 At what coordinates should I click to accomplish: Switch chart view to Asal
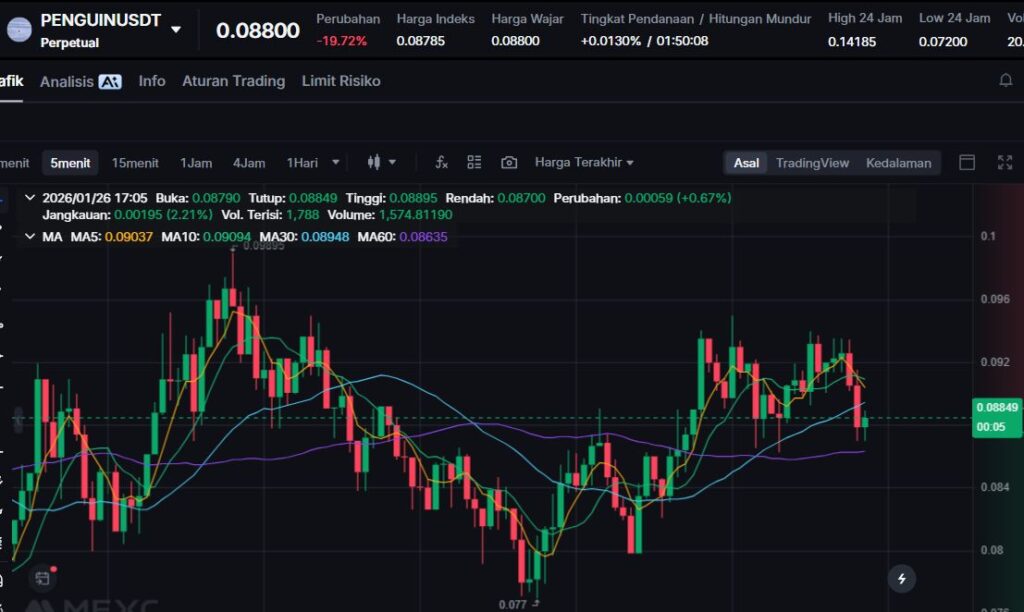click(746, 163)
